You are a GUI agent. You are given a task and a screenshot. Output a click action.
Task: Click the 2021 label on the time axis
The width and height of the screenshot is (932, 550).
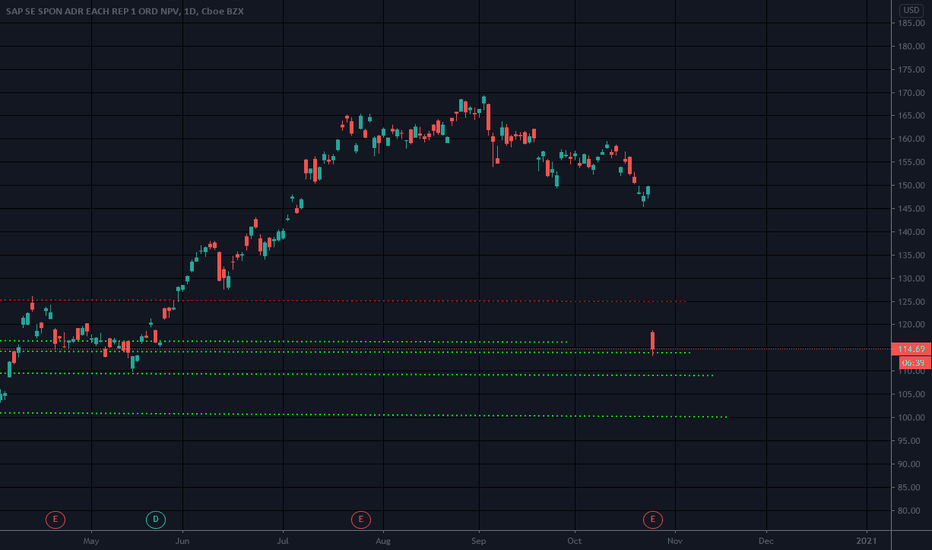pos(867,541)
